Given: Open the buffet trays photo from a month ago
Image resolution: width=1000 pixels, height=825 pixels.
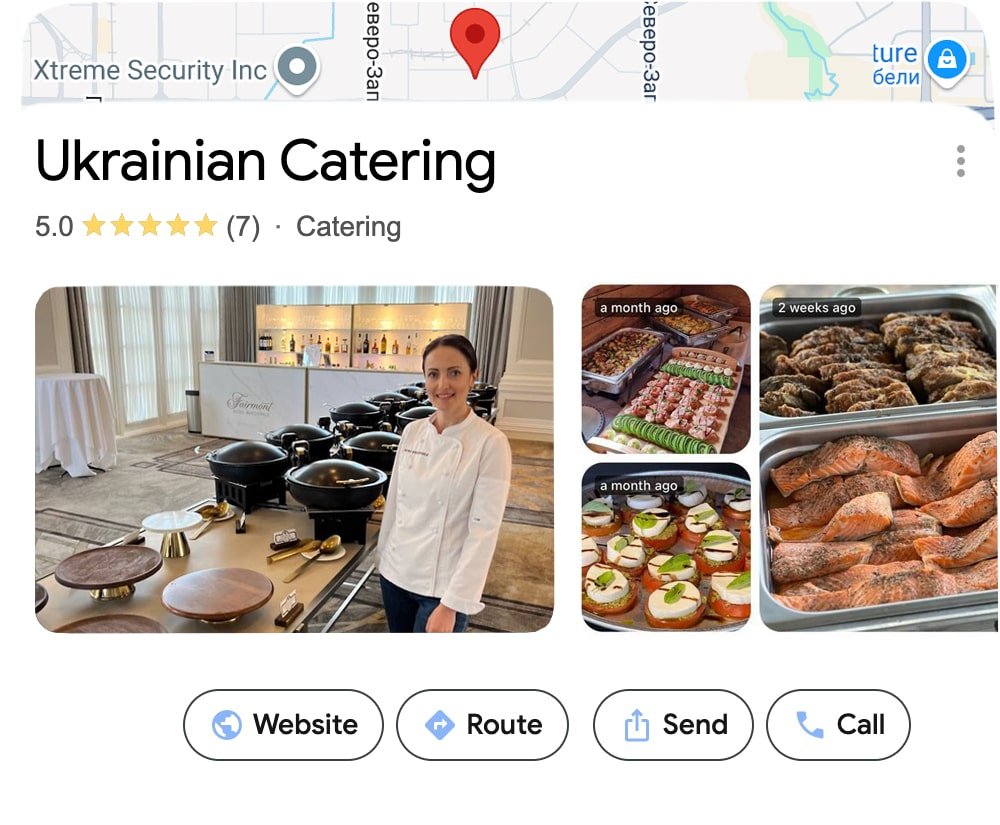Looking at the screenshot, I should [x=666, y=369].
